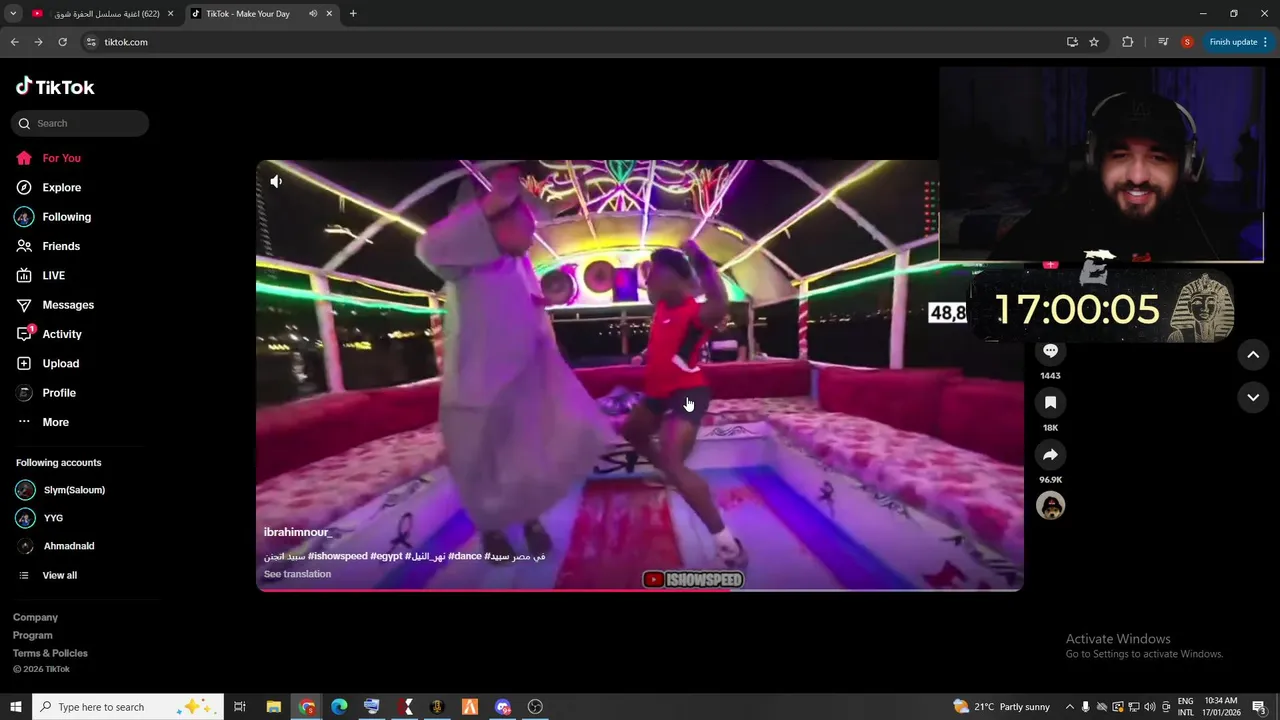
Task: View site information for tiktok.com
Action: (x=90, y=42)
